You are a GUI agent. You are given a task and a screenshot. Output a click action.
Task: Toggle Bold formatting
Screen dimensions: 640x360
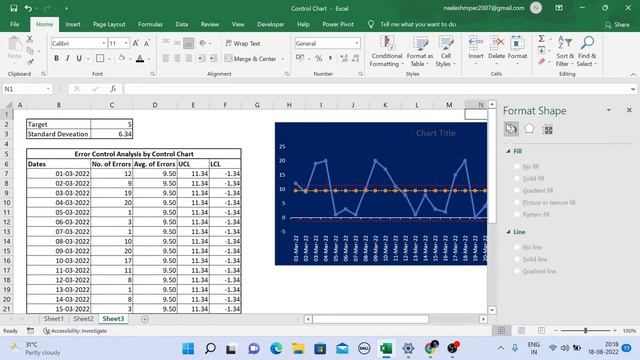coord(56,58)
